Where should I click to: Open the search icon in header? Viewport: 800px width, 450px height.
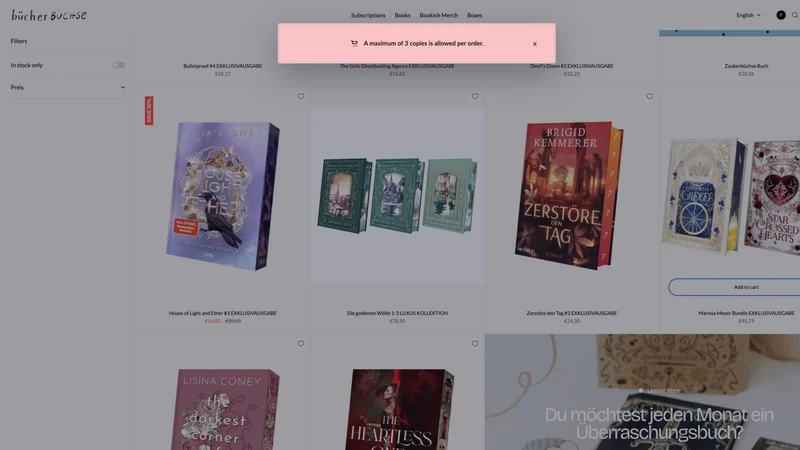pyautogui.click(x=794, y=15)
